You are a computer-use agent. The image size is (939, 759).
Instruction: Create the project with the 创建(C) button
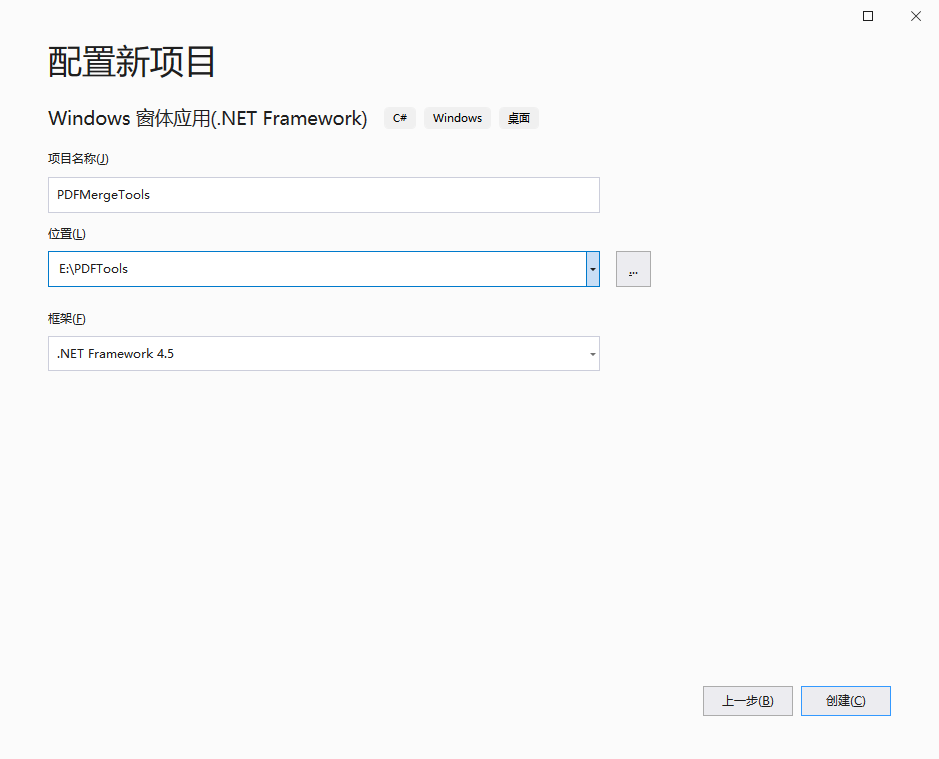[846, 701]
